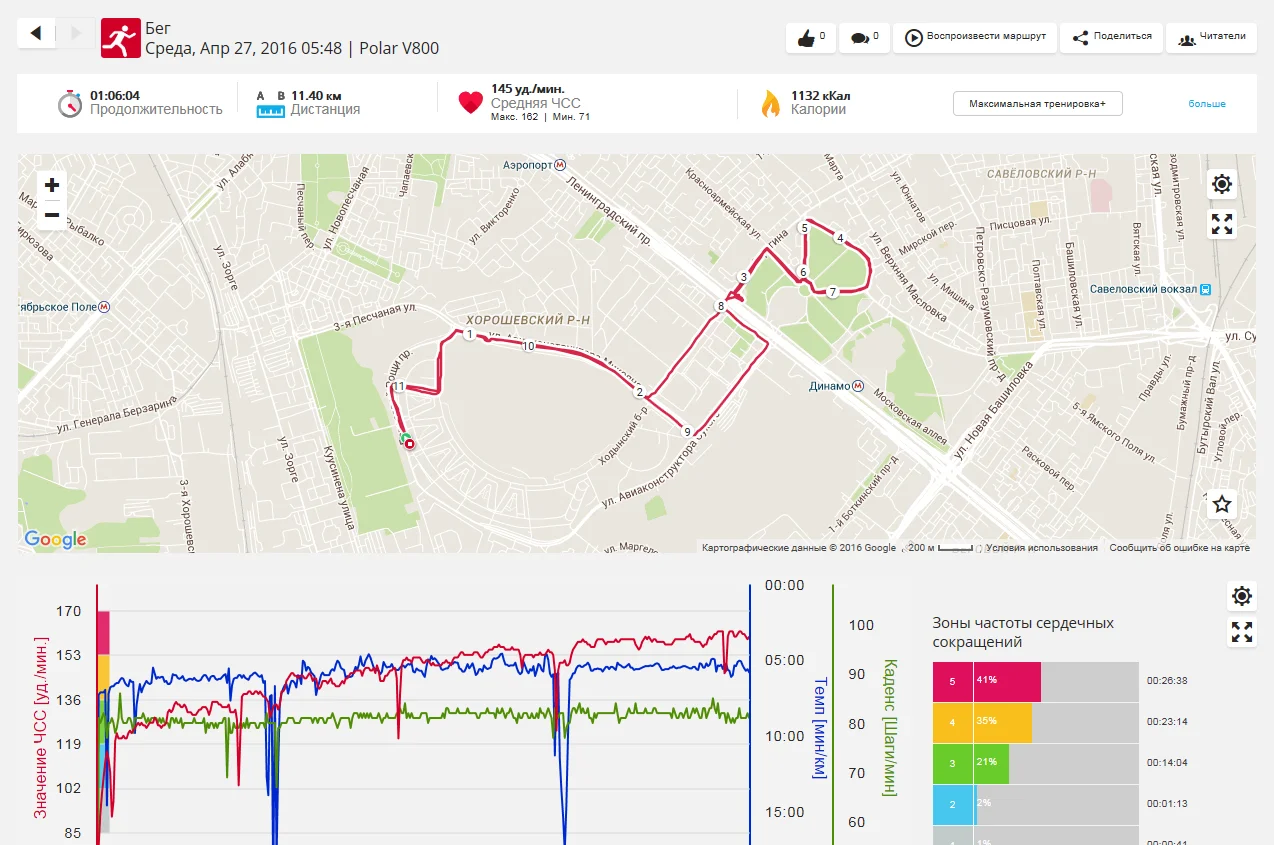The height and width of the screenshot is (845, 1274).
Task: Click the Максимальная тренировка+ button
Action: [1037, 104]
